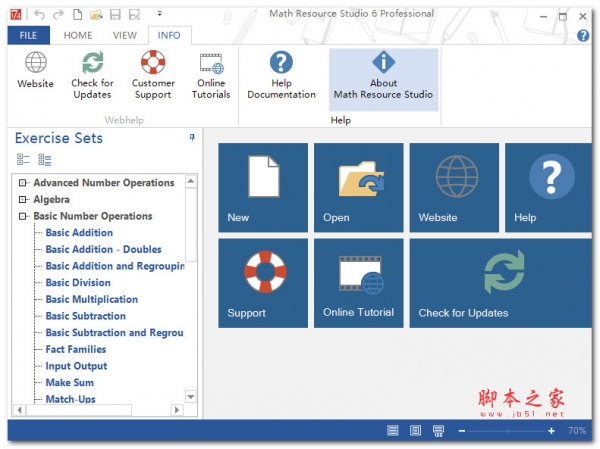Click the tree scroll down arrow
The height and width of the screenshot is (449, 600).
coord(191,397)
